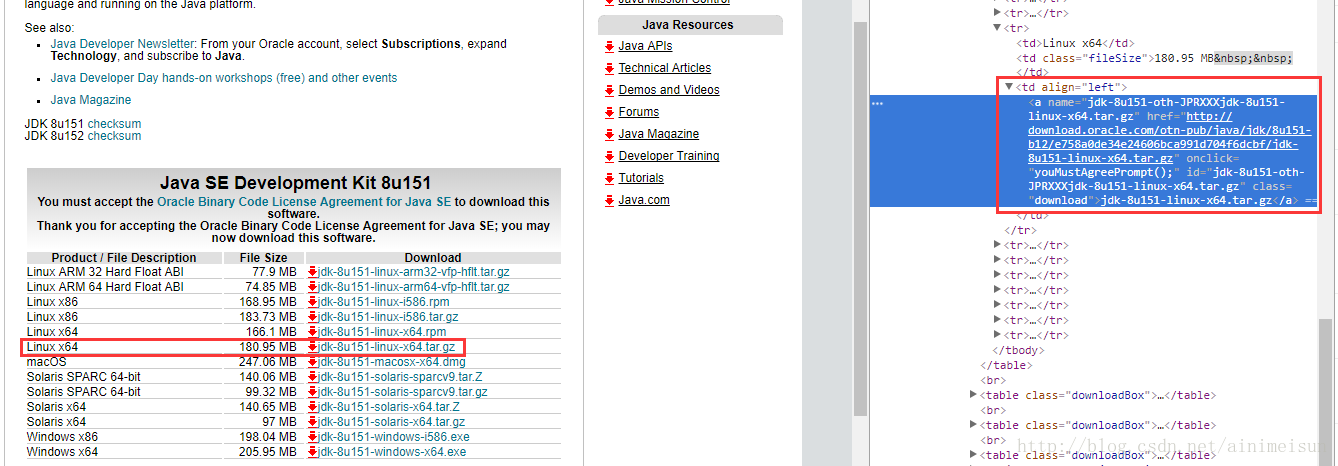Click the red arrow icon beside Demos and Videos
Viewport: 1338px width, 466px height.
(x=609, y=90)
